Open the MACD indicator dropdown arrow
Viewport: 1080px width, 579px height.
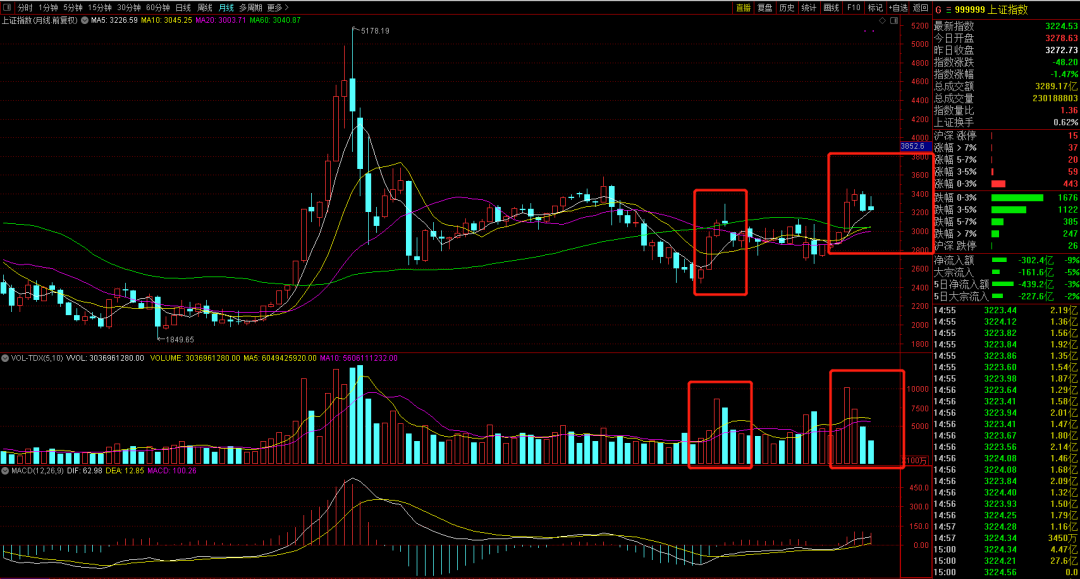(x=5, y=471)
